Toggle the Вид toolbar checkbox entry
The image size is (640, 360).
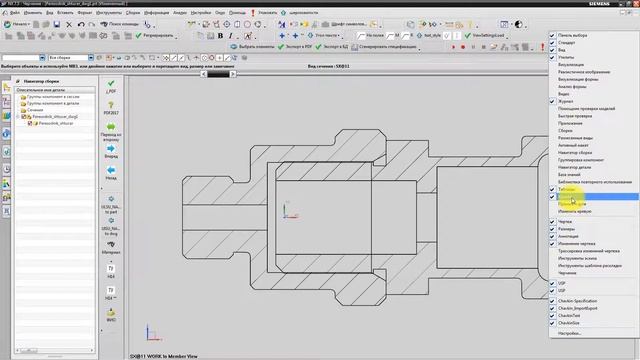(594, 50)
